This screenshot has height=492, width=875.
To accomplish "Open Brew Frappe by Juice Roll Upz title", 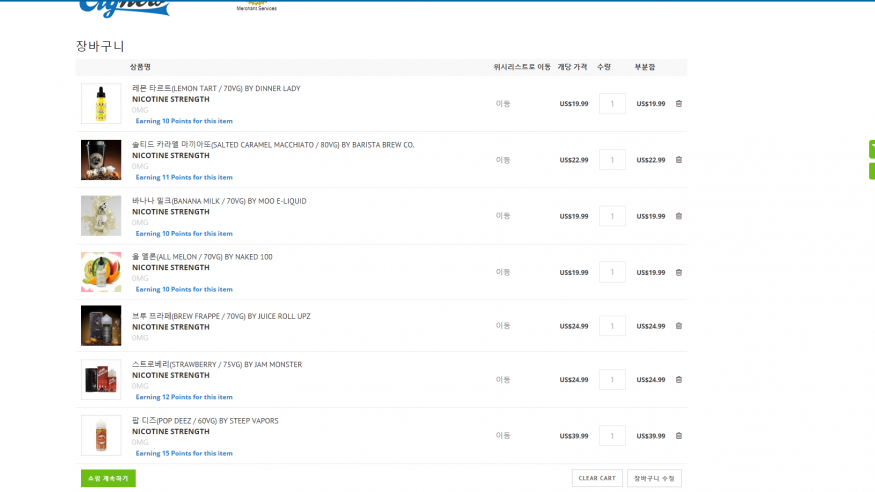I will tap(221, 316).
